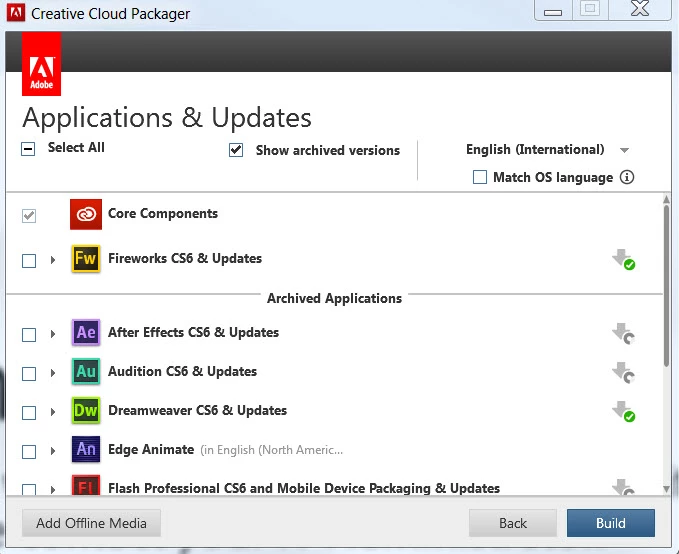
Task: Check the Flash Professional CS6 checkbox
Action: pos(29,489)
